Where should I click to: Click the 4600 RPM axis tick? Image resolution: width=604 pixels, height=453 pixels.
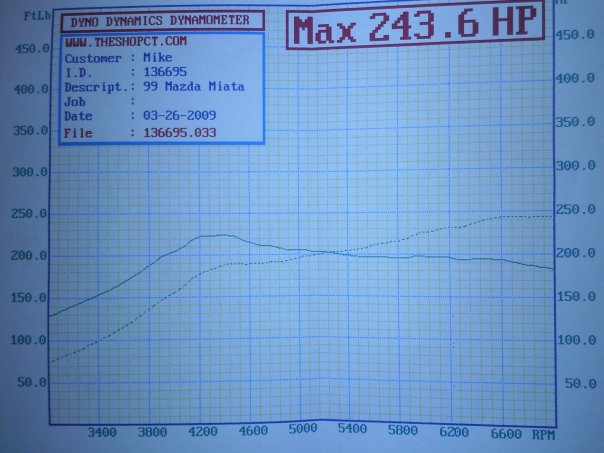tap(253, 430)
